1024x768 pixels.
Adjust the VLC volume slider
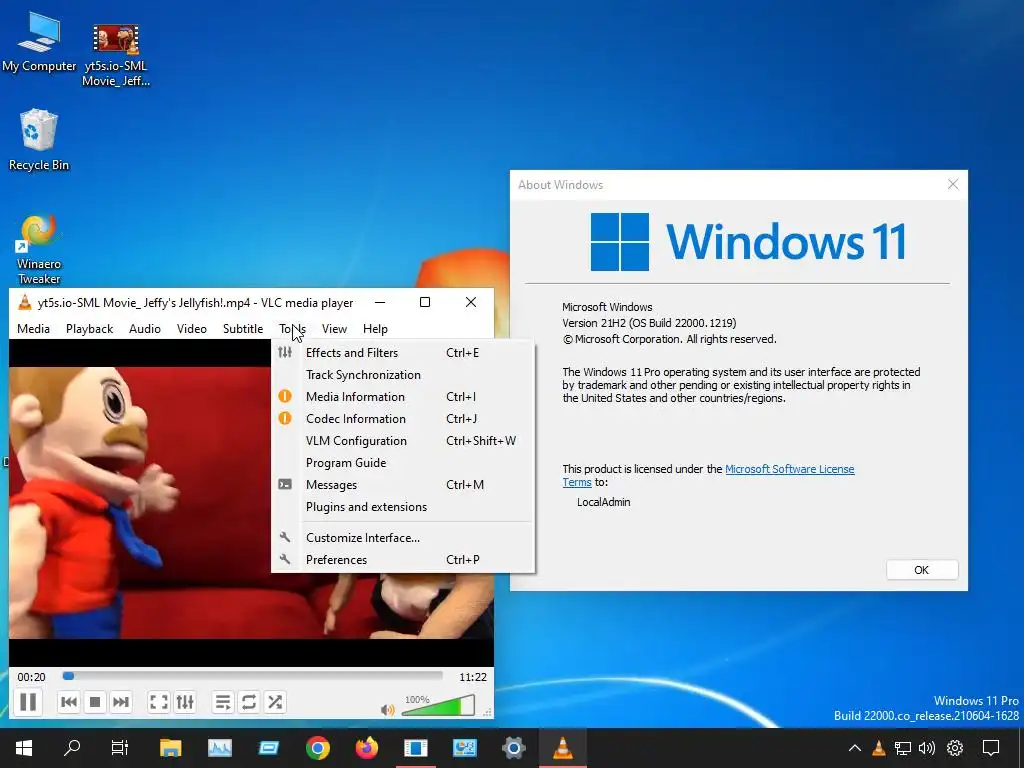pyautogui.click(x=438, y=705)
